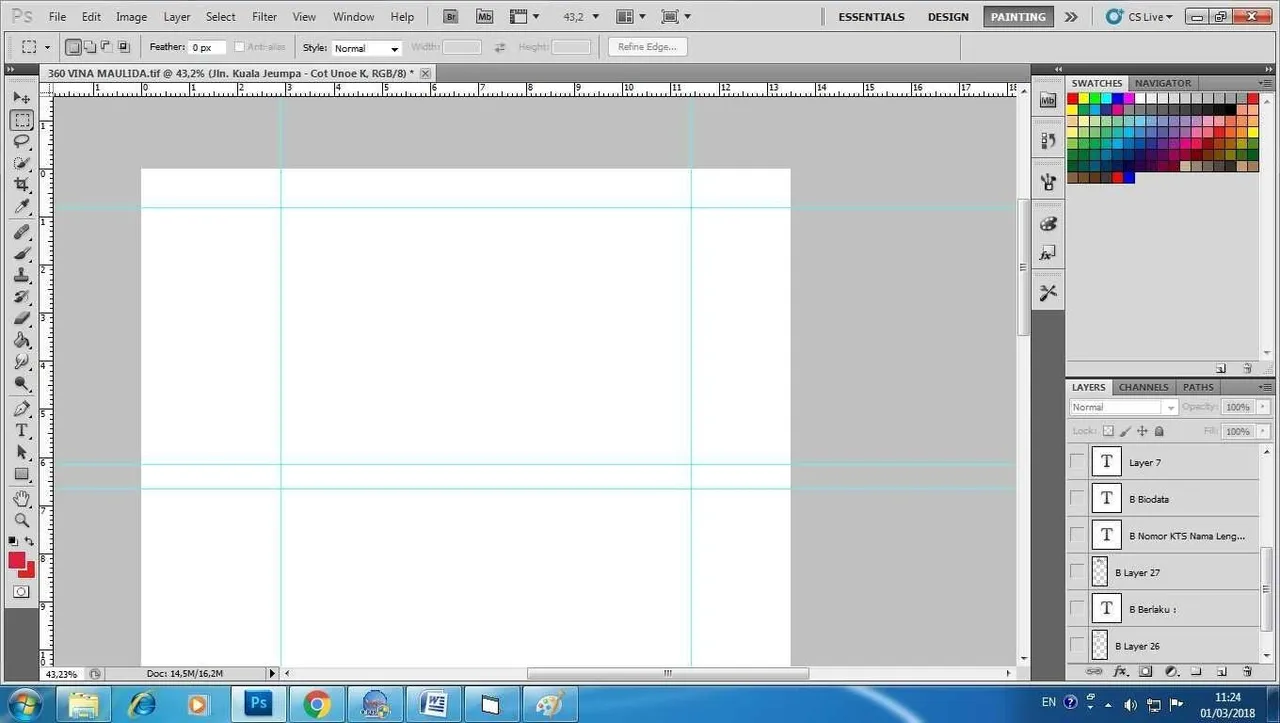Show visibility of B Biodata layer
The image size is (1280, 723).
pos(1077,498)
